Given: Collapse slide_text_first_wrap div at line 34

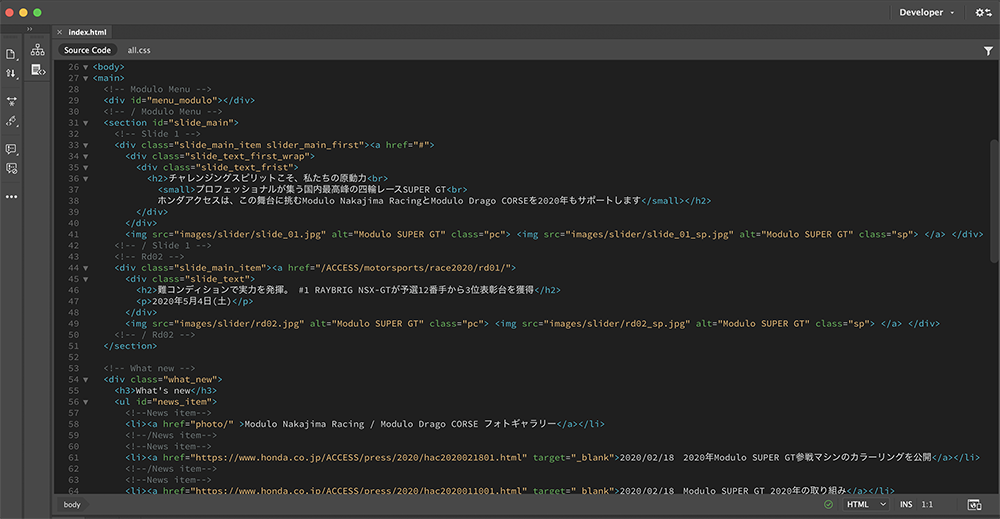Looking at the screenshot, I should [85, 156].
